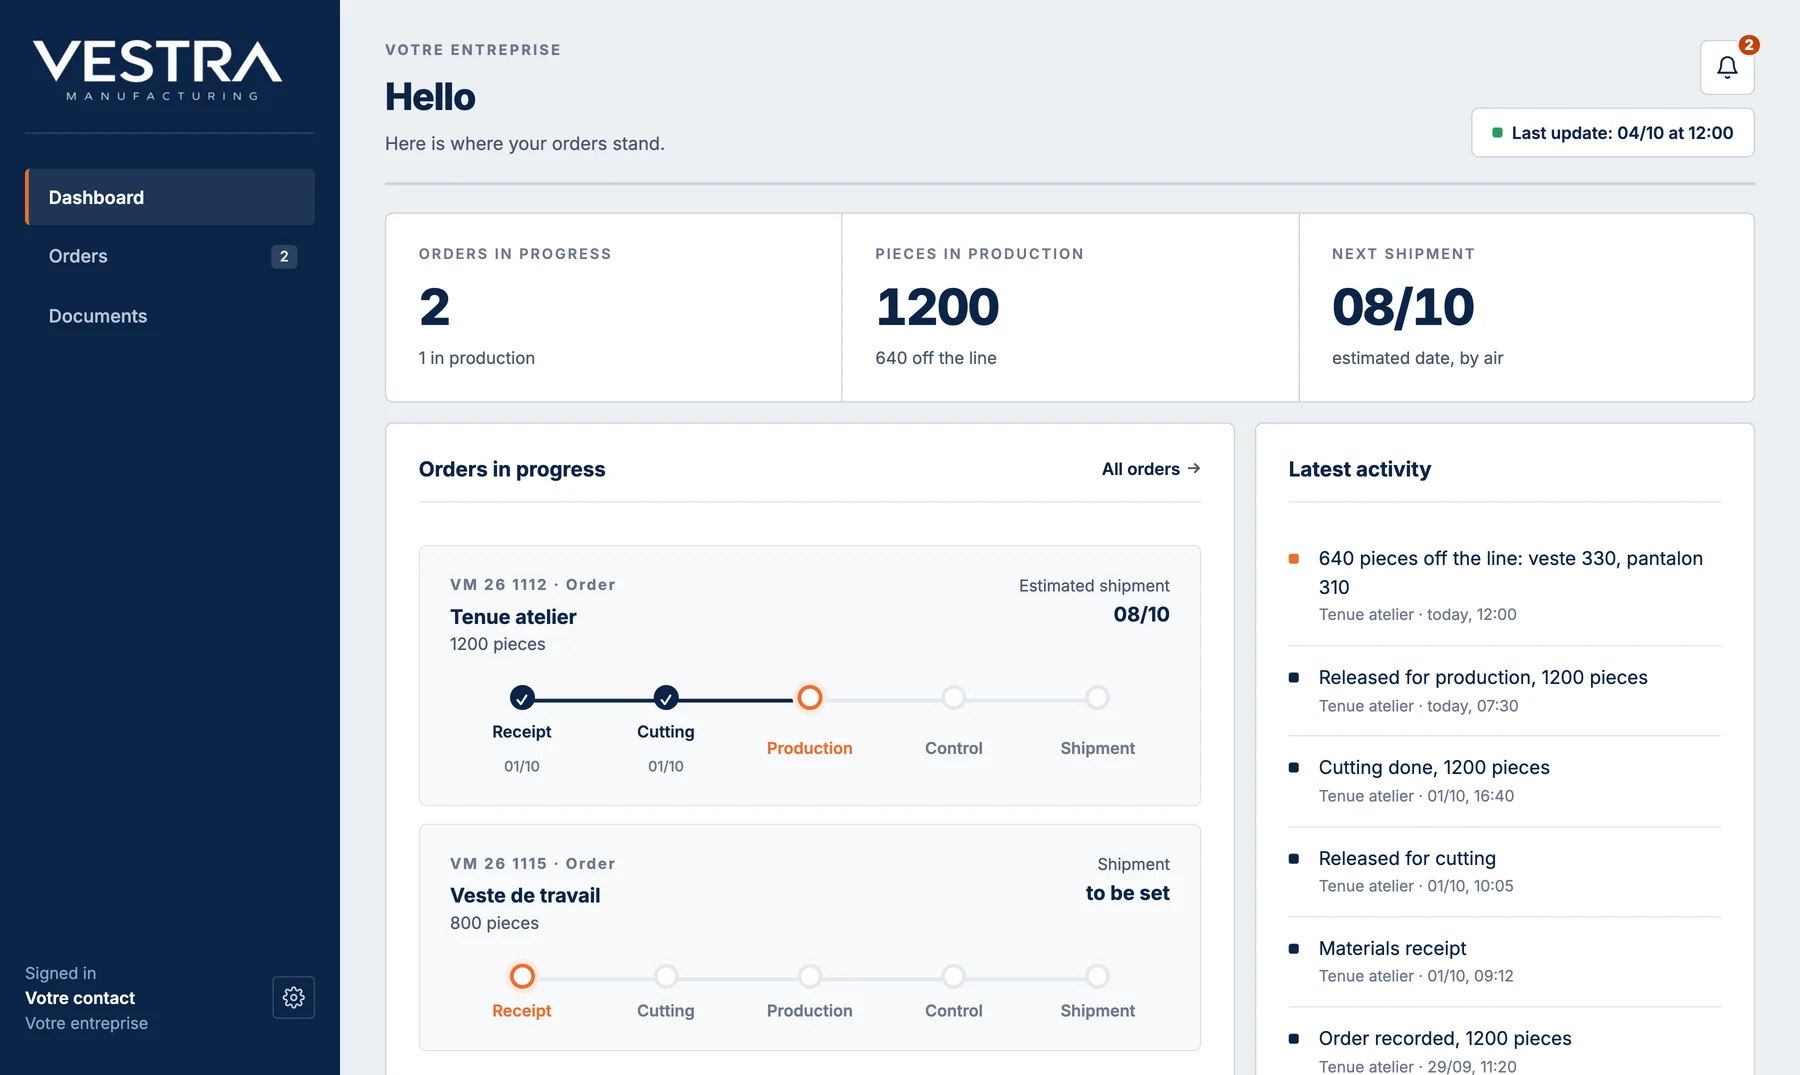Click the Orders in progress stat value 2
Image resolution: width=1800 pixels, height=1075 pixels.
pyautogui.click(x=434, y=307)
